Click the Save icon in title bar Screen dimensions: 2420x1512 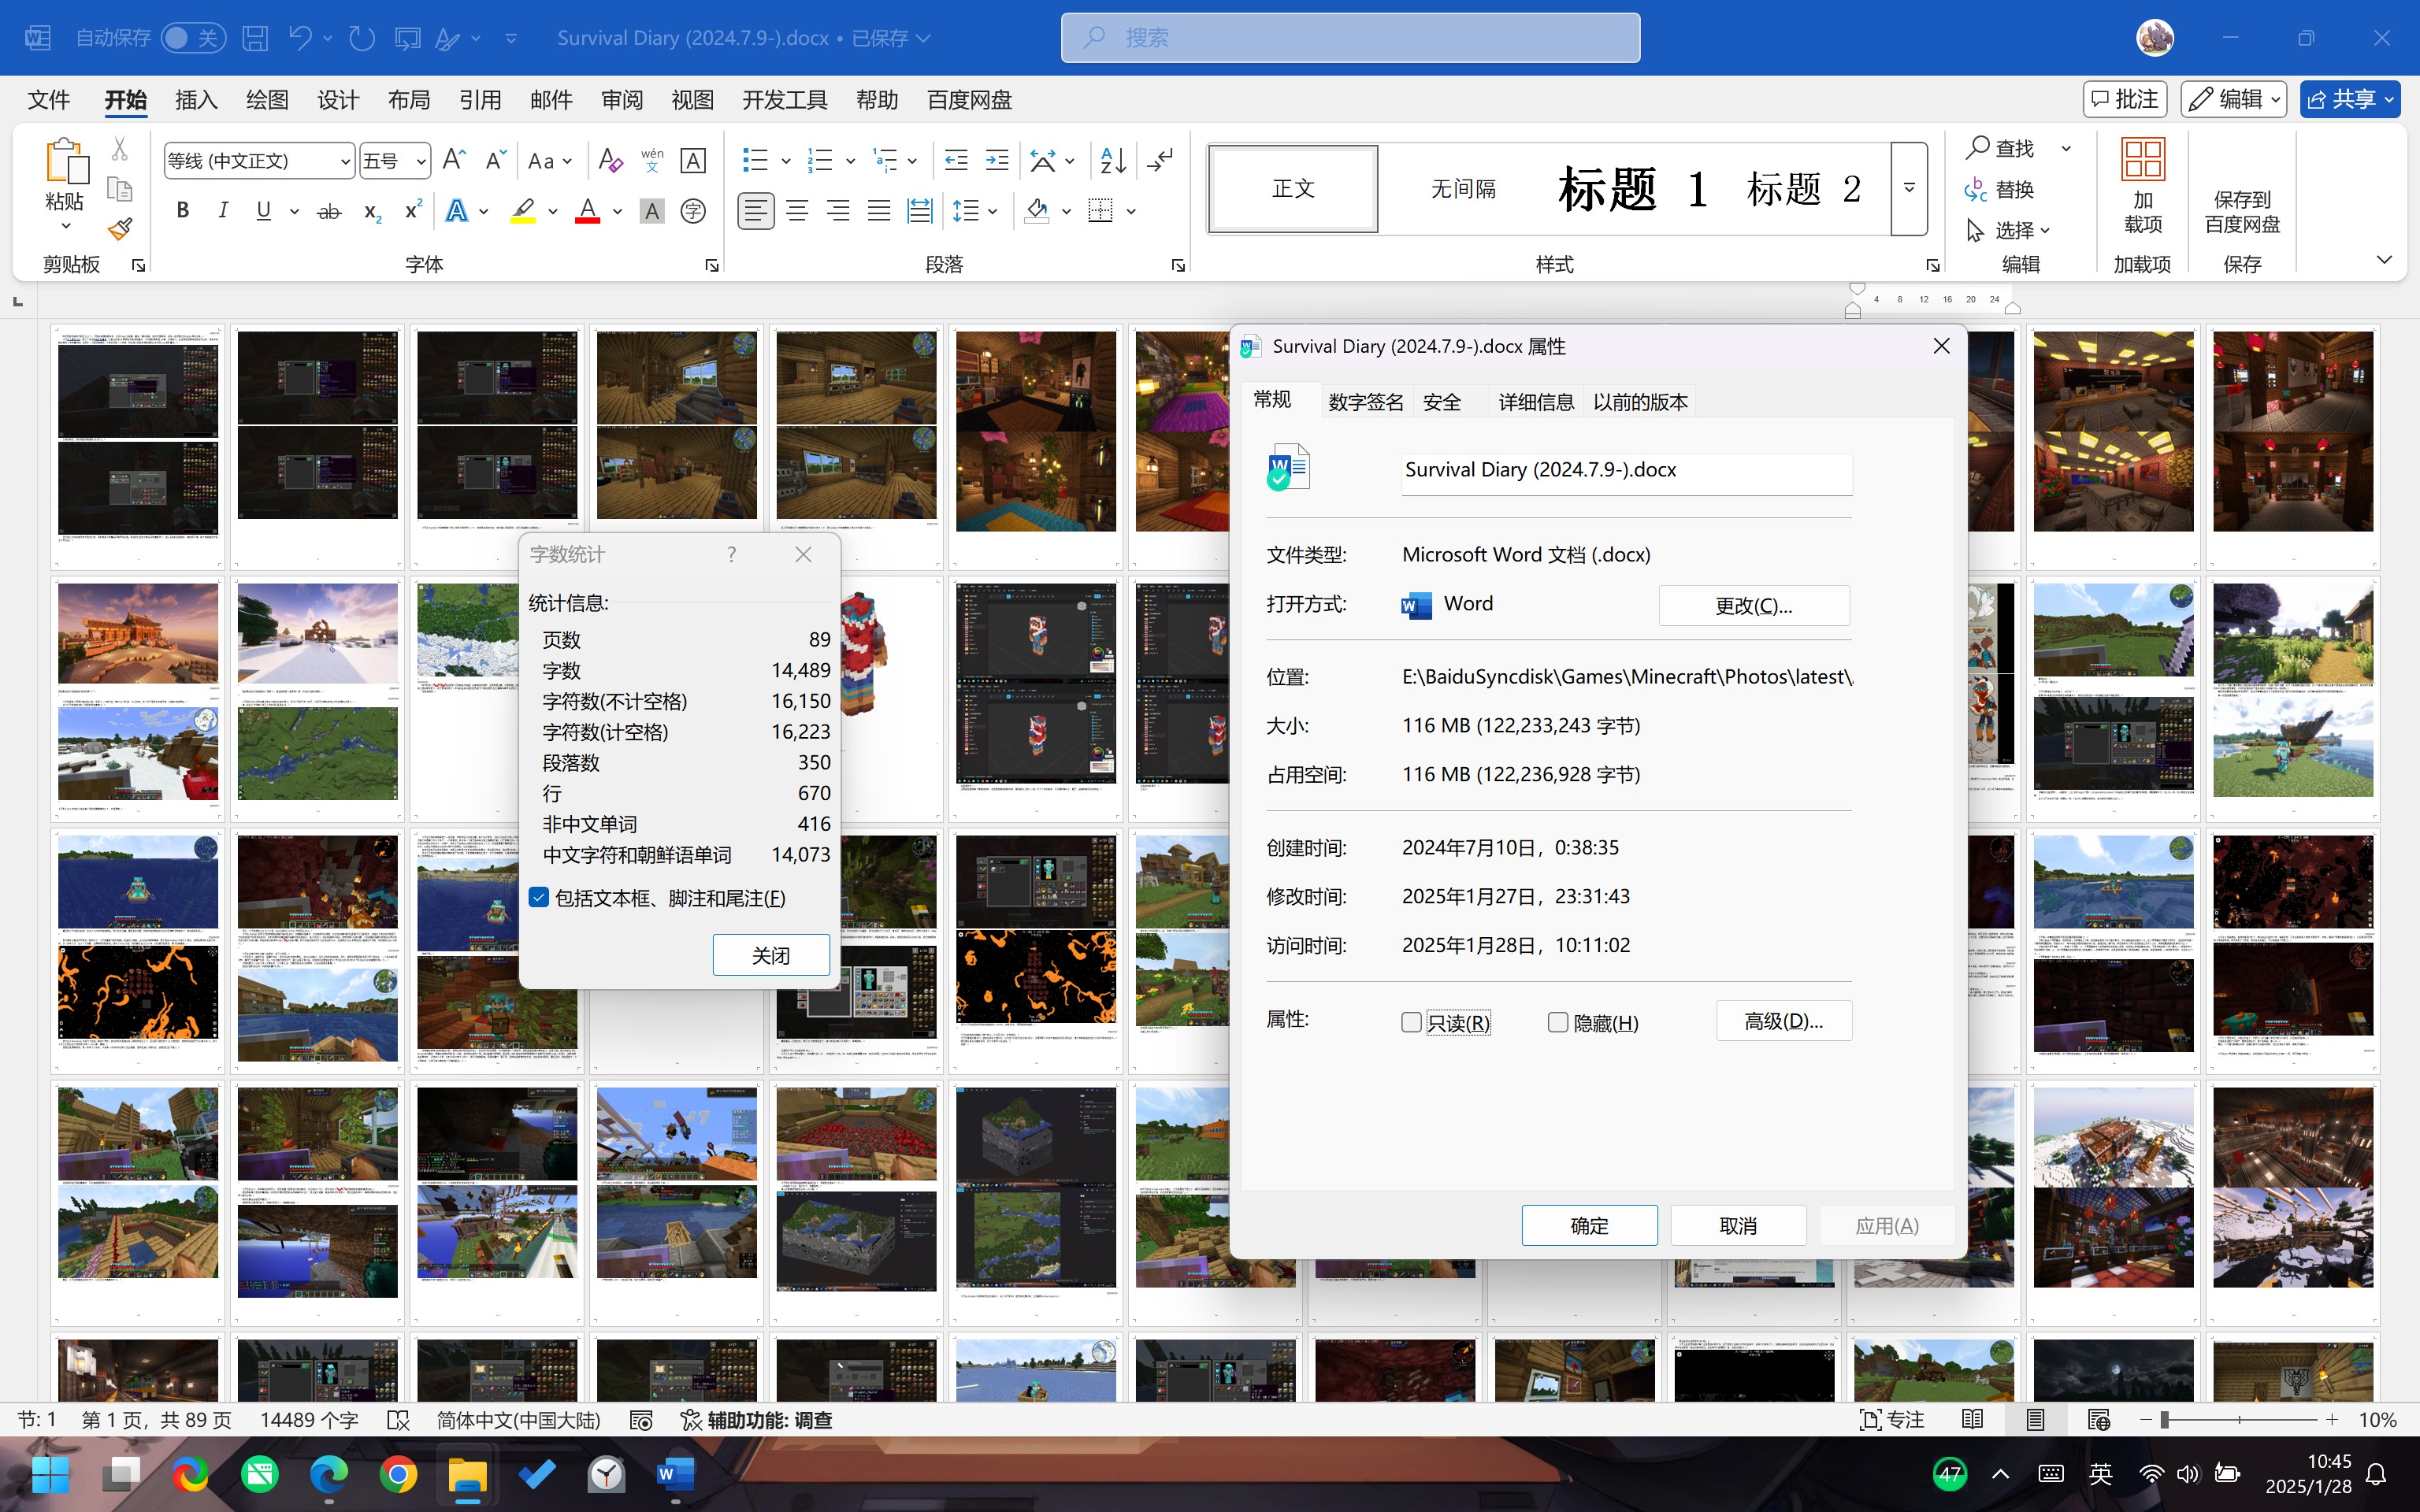click(255, 38)
